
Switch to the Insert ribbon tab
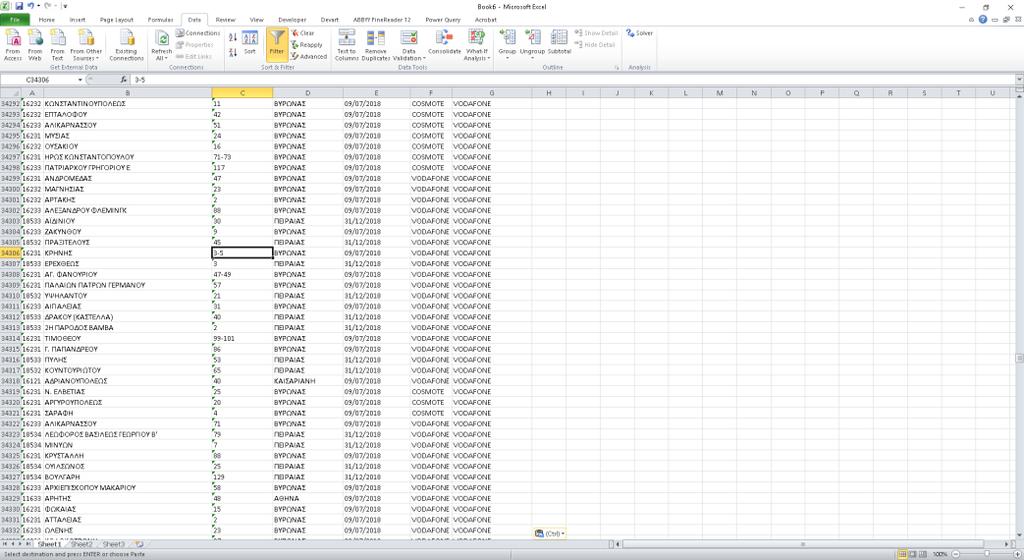(x=77, y=20)
